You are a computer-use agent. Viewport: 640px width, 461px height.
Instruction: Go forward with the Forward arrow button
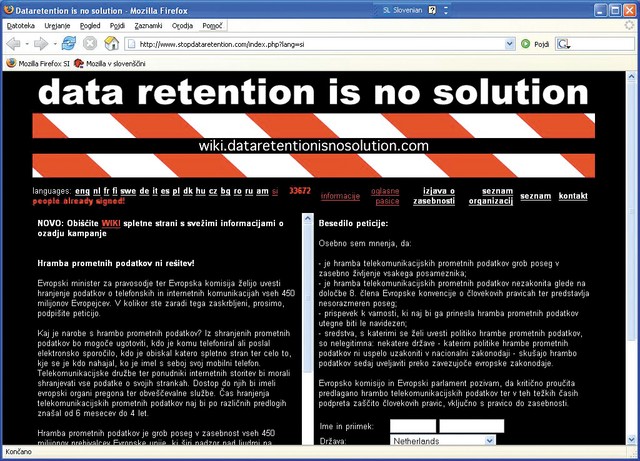coord(41,44)
